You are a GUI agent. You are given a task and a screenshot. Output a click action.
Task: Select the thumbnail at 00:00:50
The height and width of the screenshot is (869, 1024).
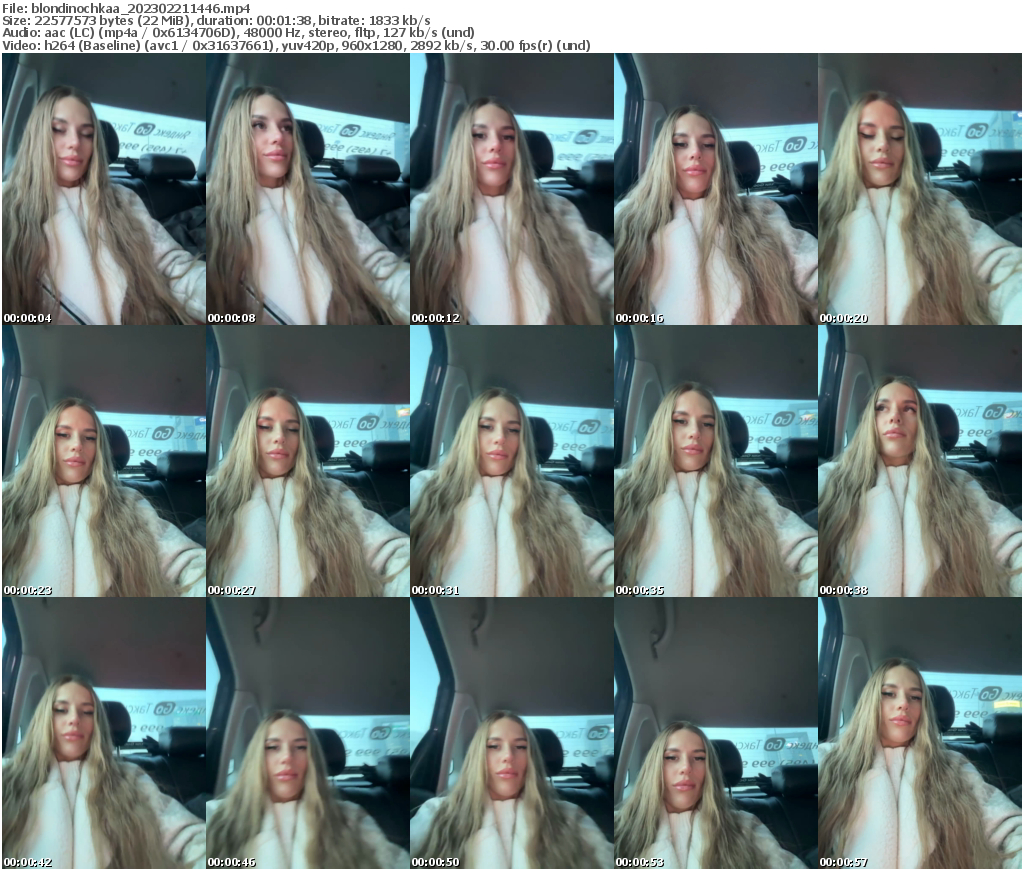coord(510,730)
